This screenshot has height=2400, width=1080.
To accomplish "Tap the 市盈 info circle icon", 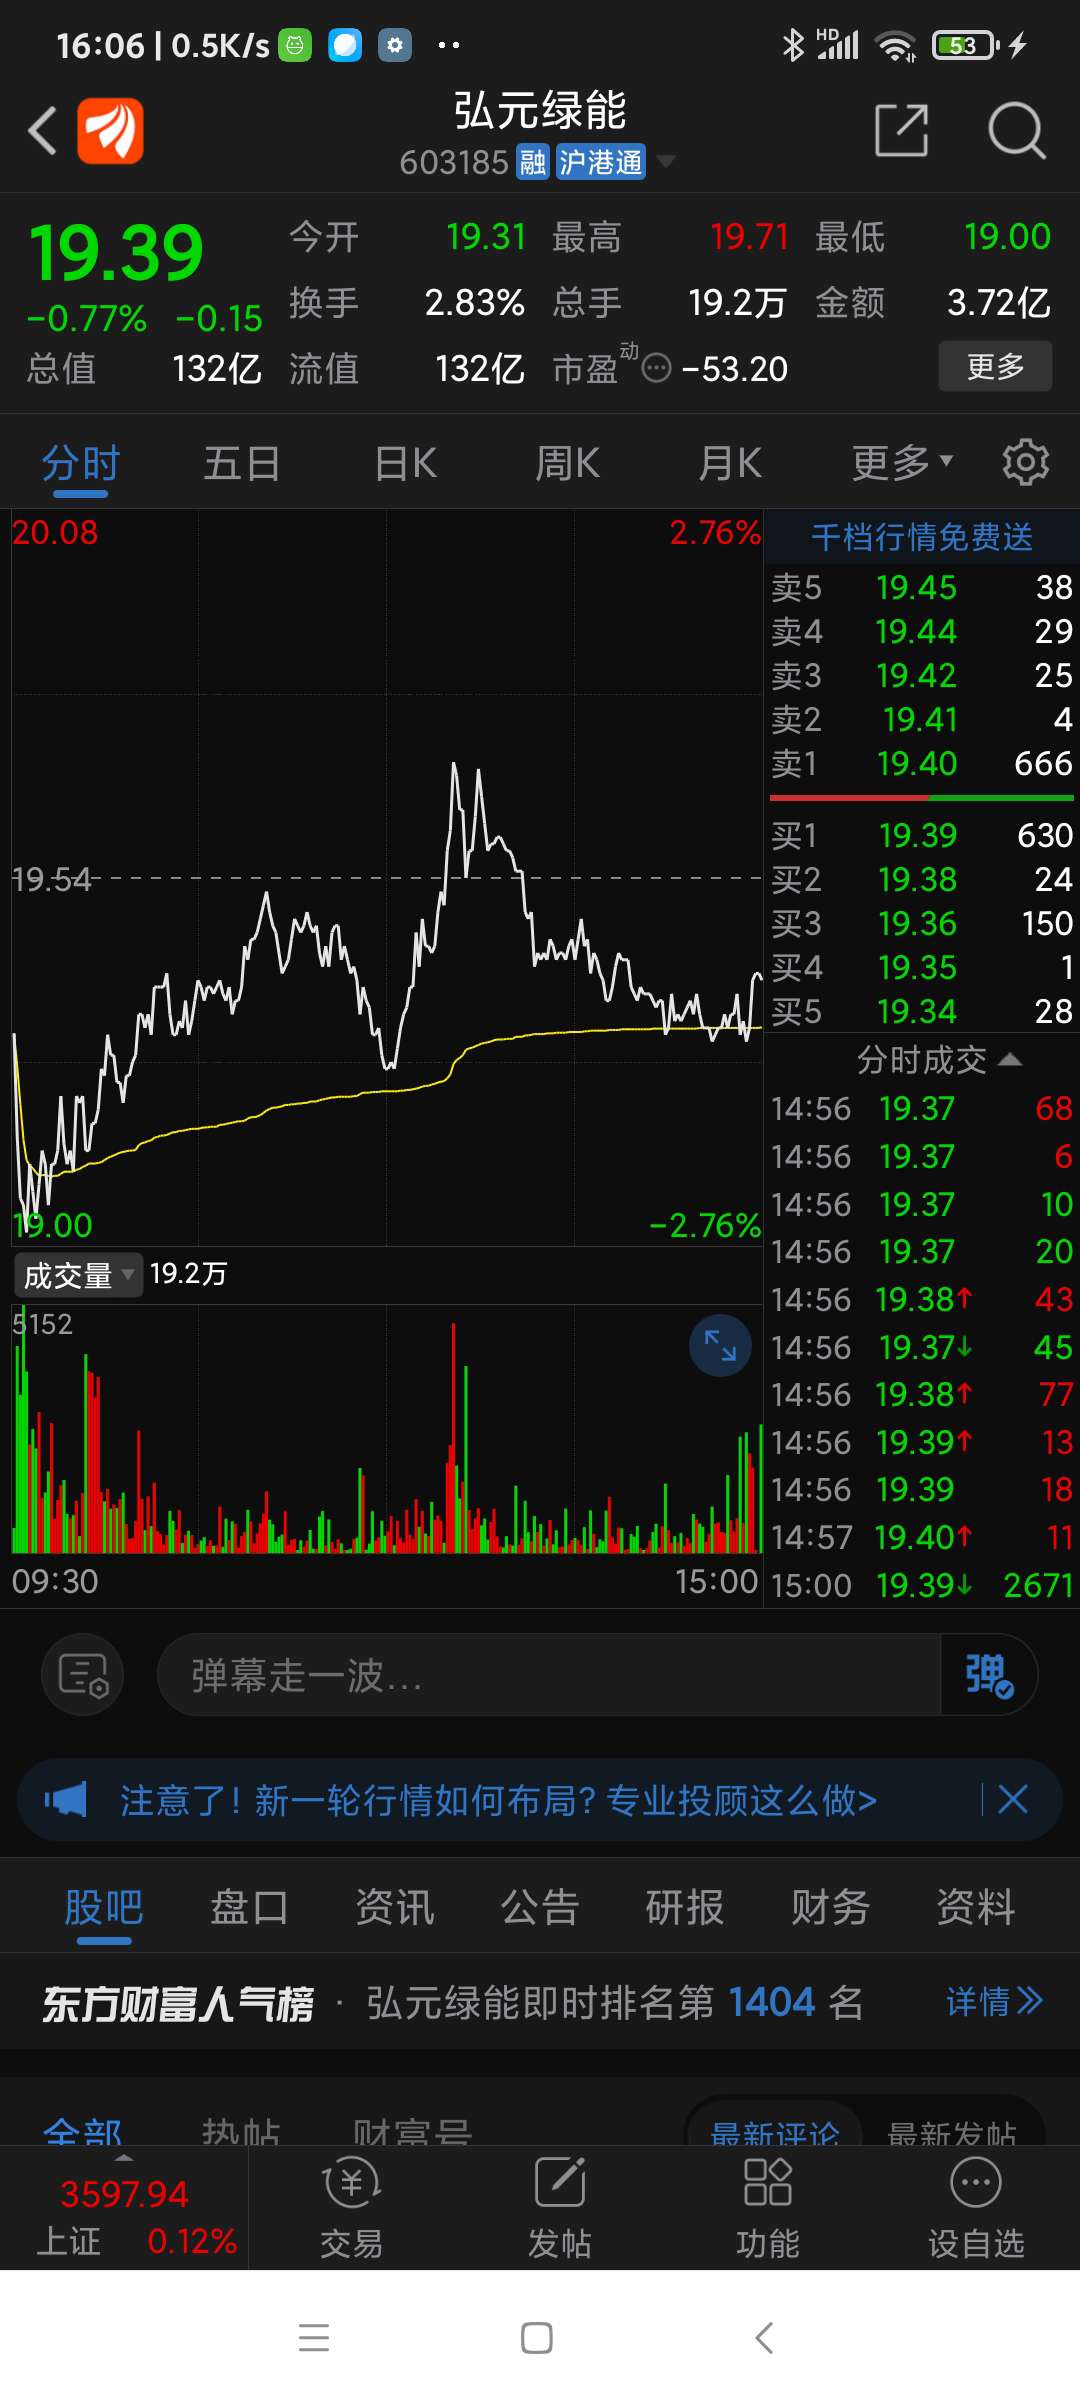I will [656, 368].
